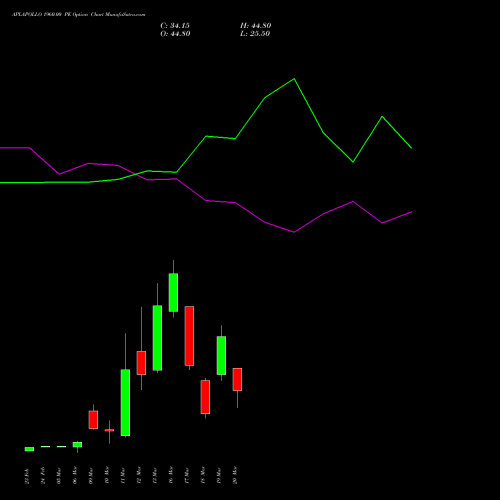Click the close value C: 34.15

coord(175,26)
